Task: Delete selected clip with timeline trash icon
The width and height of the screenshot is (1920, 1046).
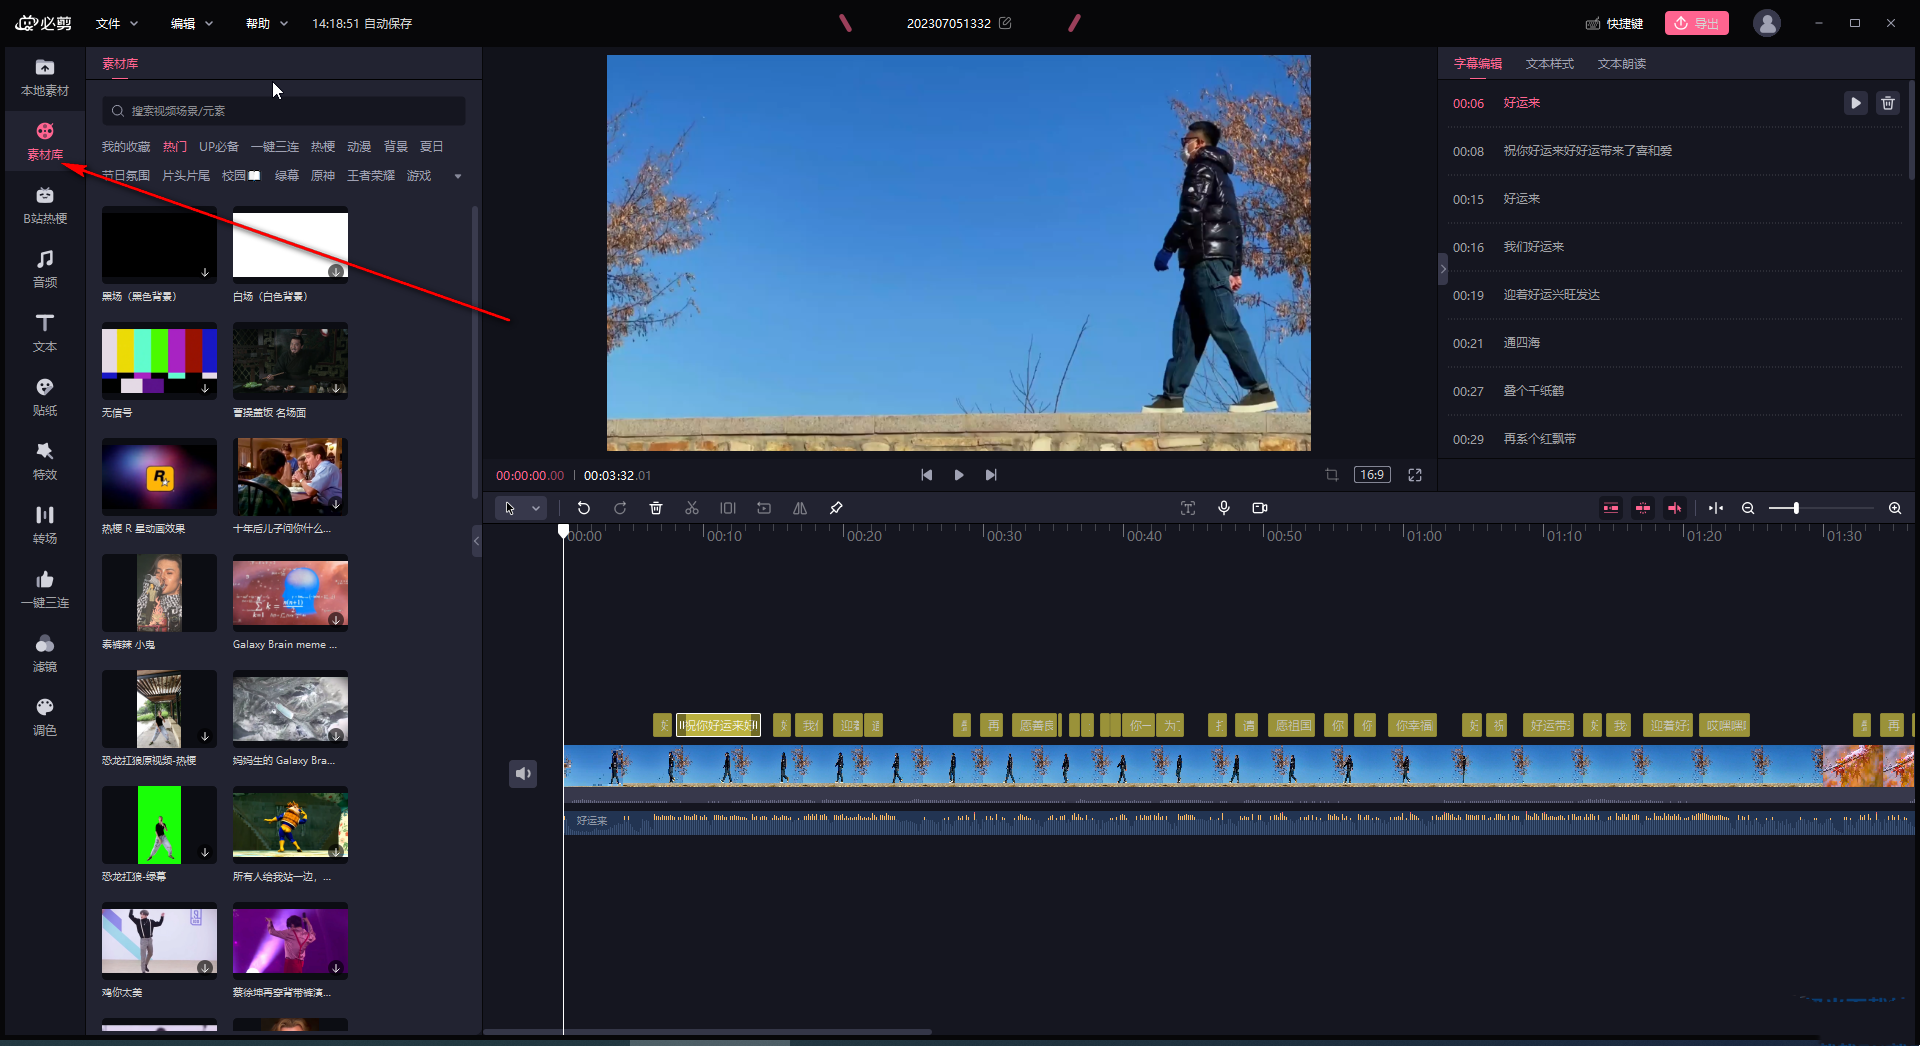Action: point(656,508)
